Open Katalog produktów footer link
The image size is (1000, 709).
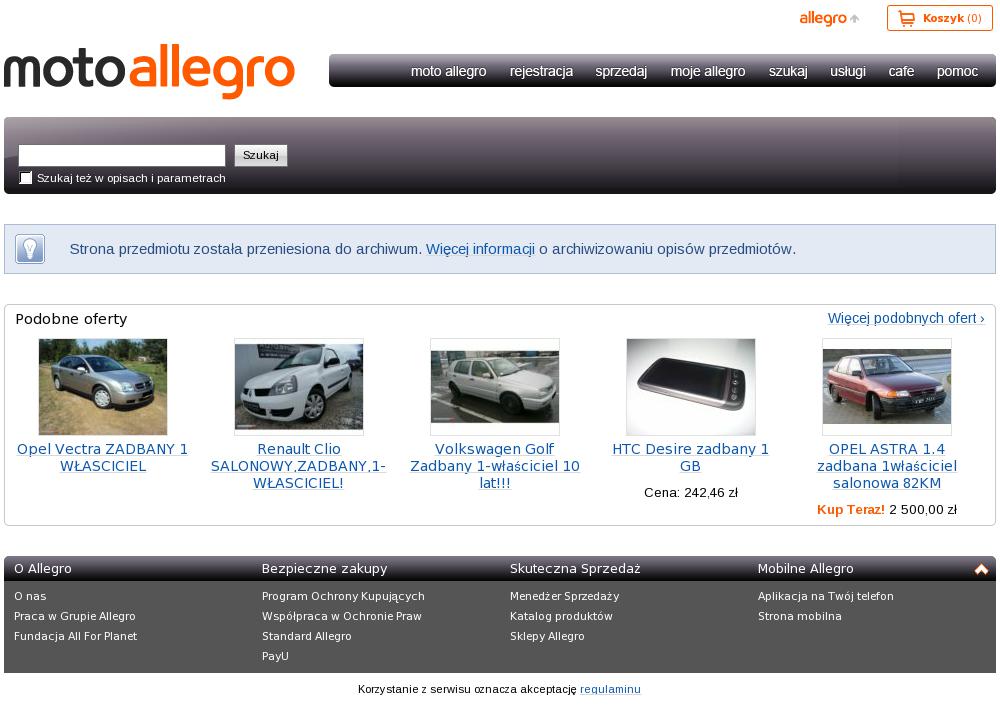pos(561,617)
